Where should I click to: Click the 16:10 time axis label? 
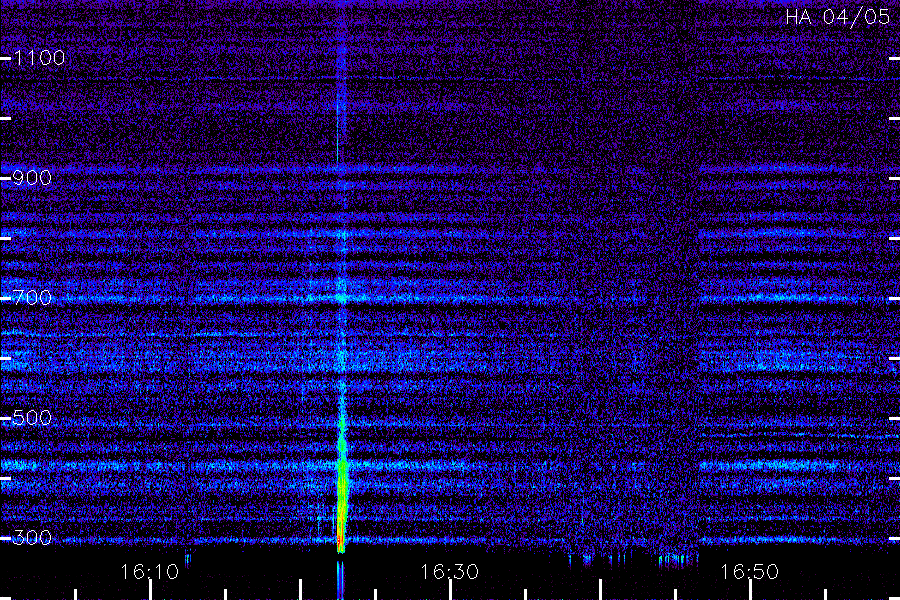click(149, 572)
